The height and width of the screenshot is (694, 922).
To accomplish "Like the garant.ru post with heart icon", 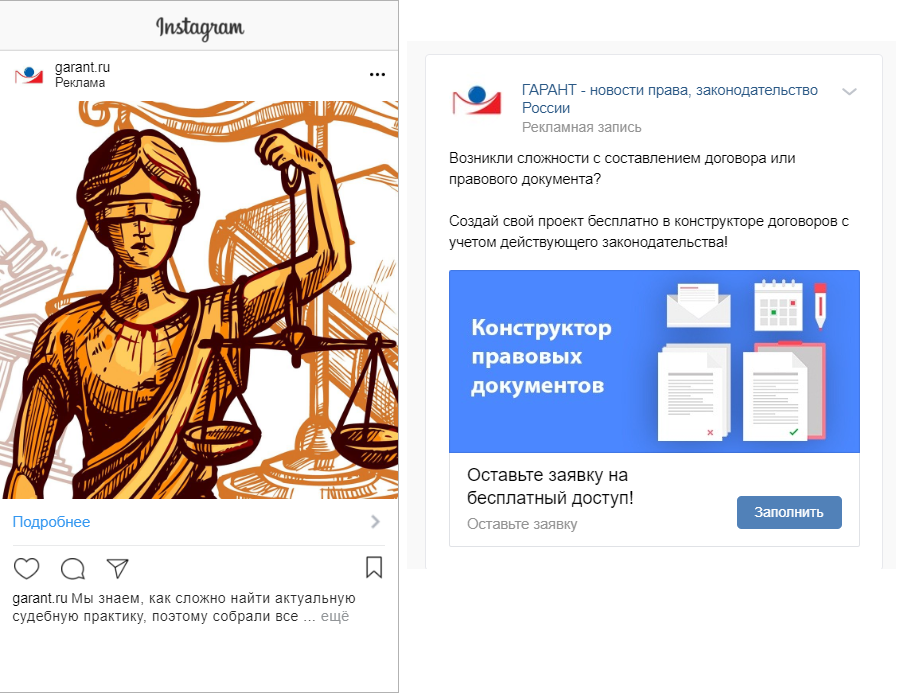I will pos(26,568).
